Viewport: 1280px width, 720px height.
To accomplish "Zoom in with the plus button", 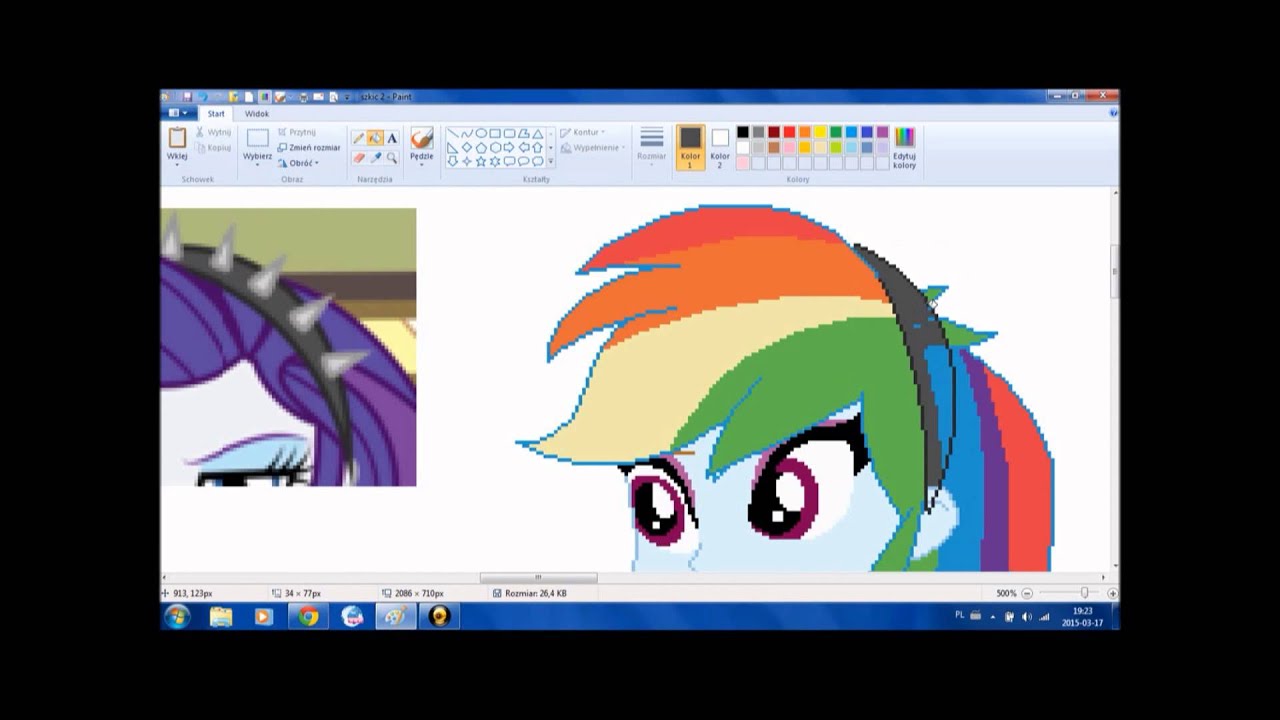I will click(x=1112, y=593).
